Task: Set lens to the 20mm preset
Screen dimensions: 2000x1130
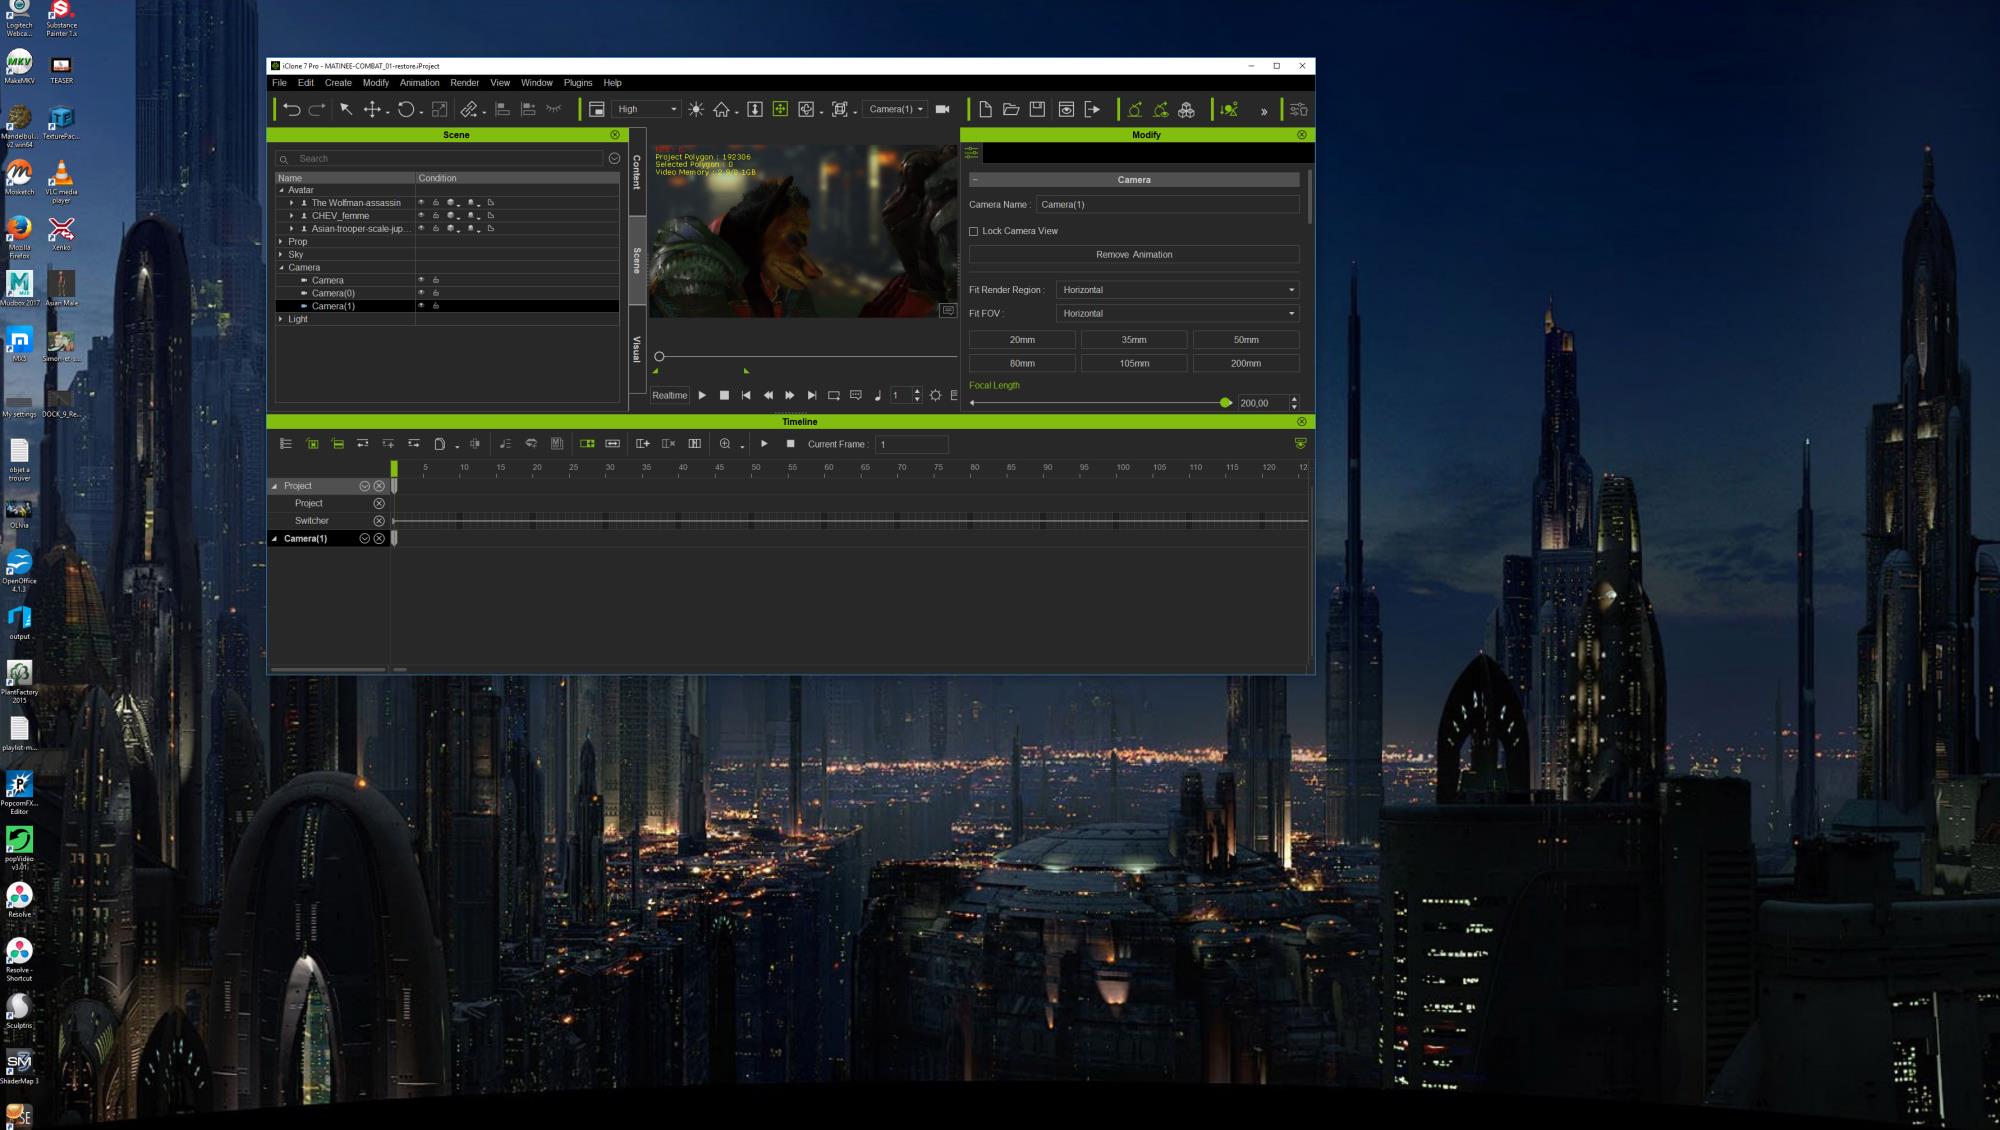Action: (x=1022, y=340)
